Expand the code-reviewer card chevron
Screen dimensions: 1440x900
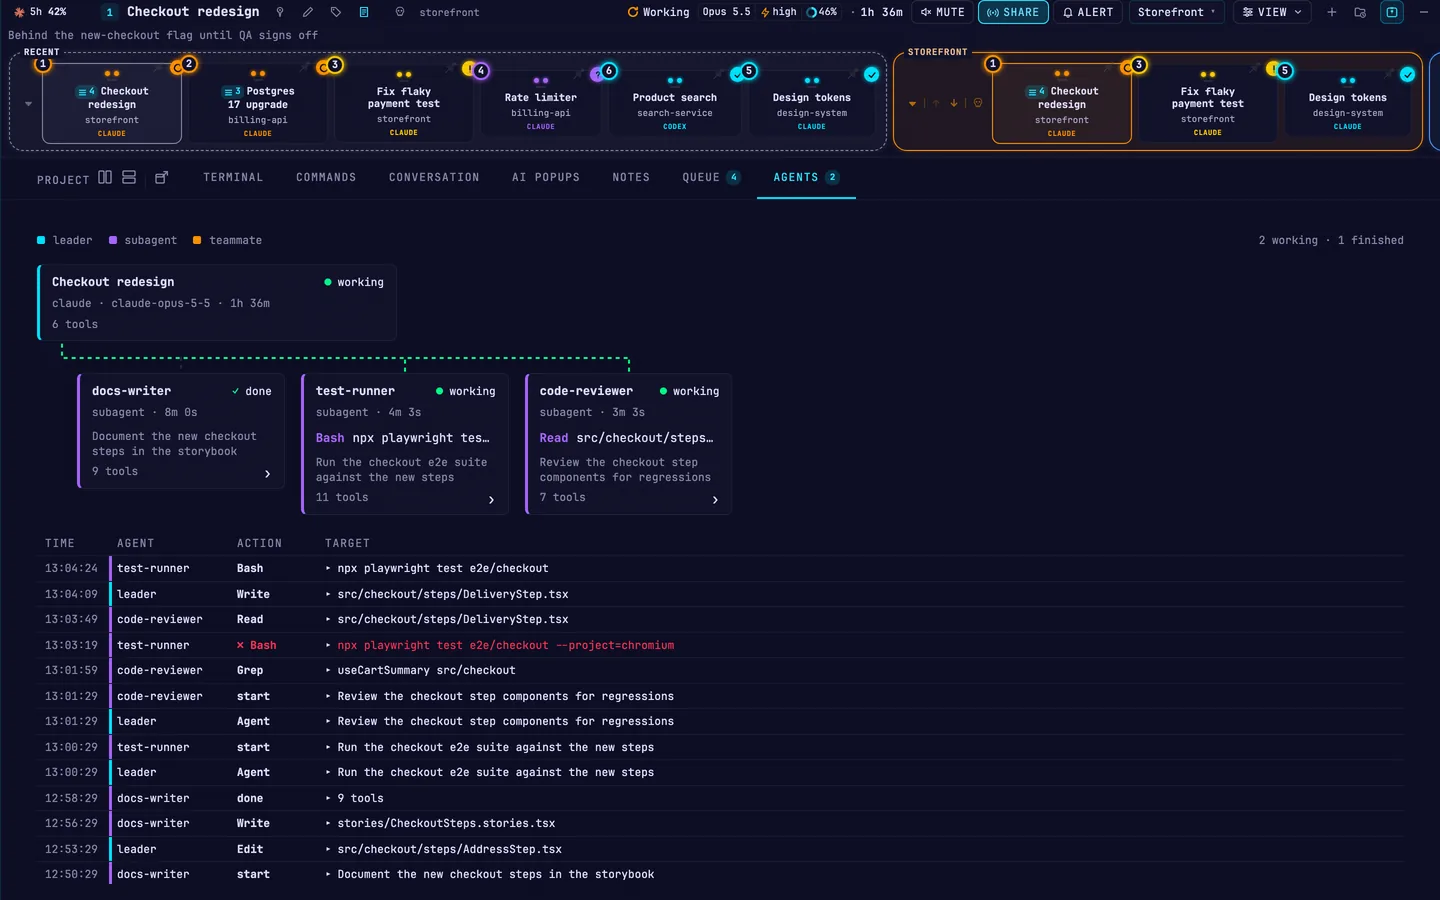(x=715, y=500)
